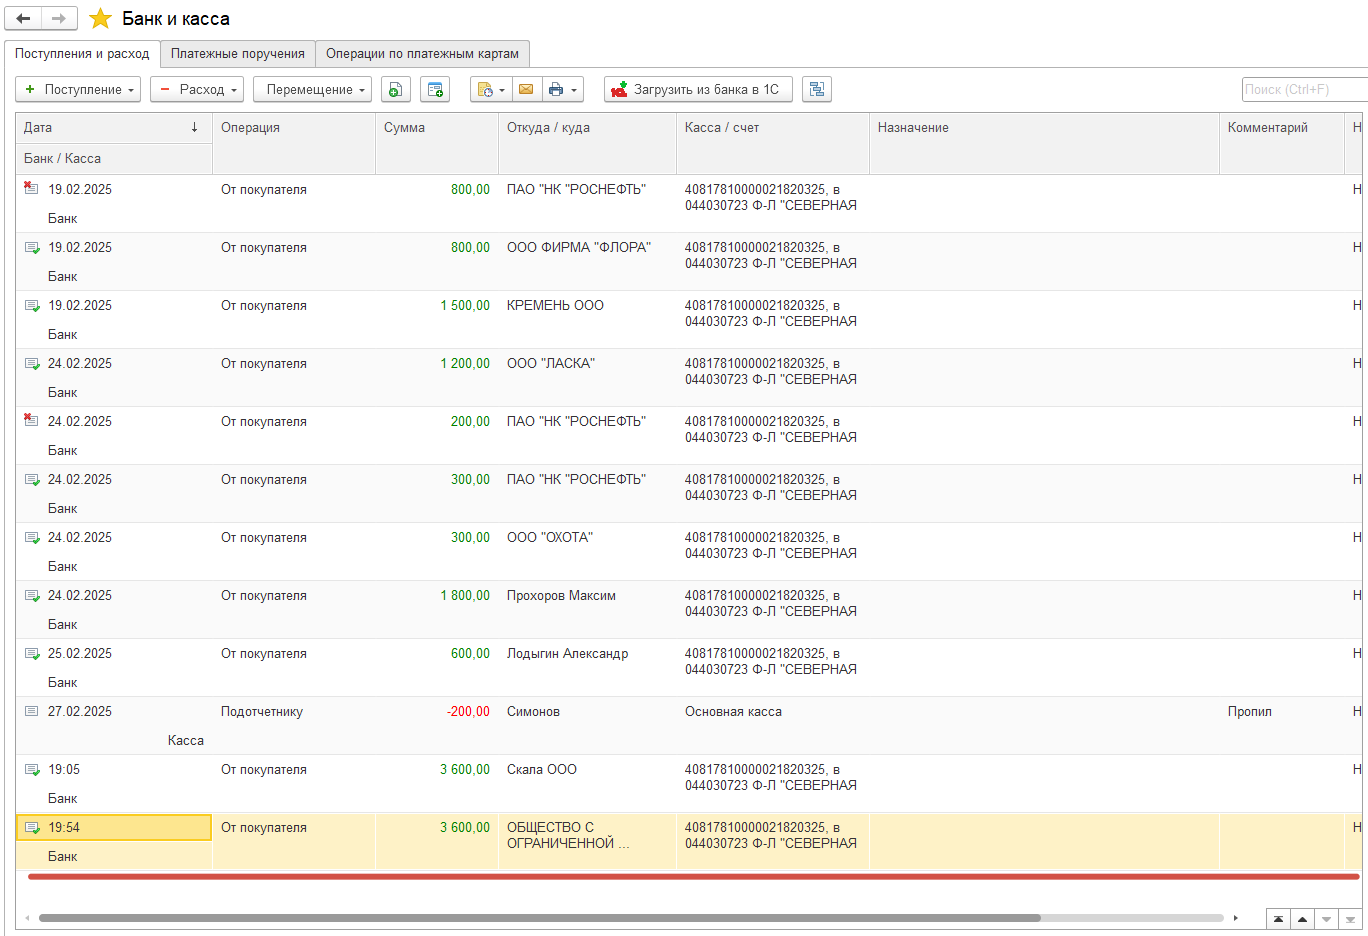Click the horizontal scrollbar right arrow
This screenshot has height=936, width=1368.
(x=1236, y=917)
